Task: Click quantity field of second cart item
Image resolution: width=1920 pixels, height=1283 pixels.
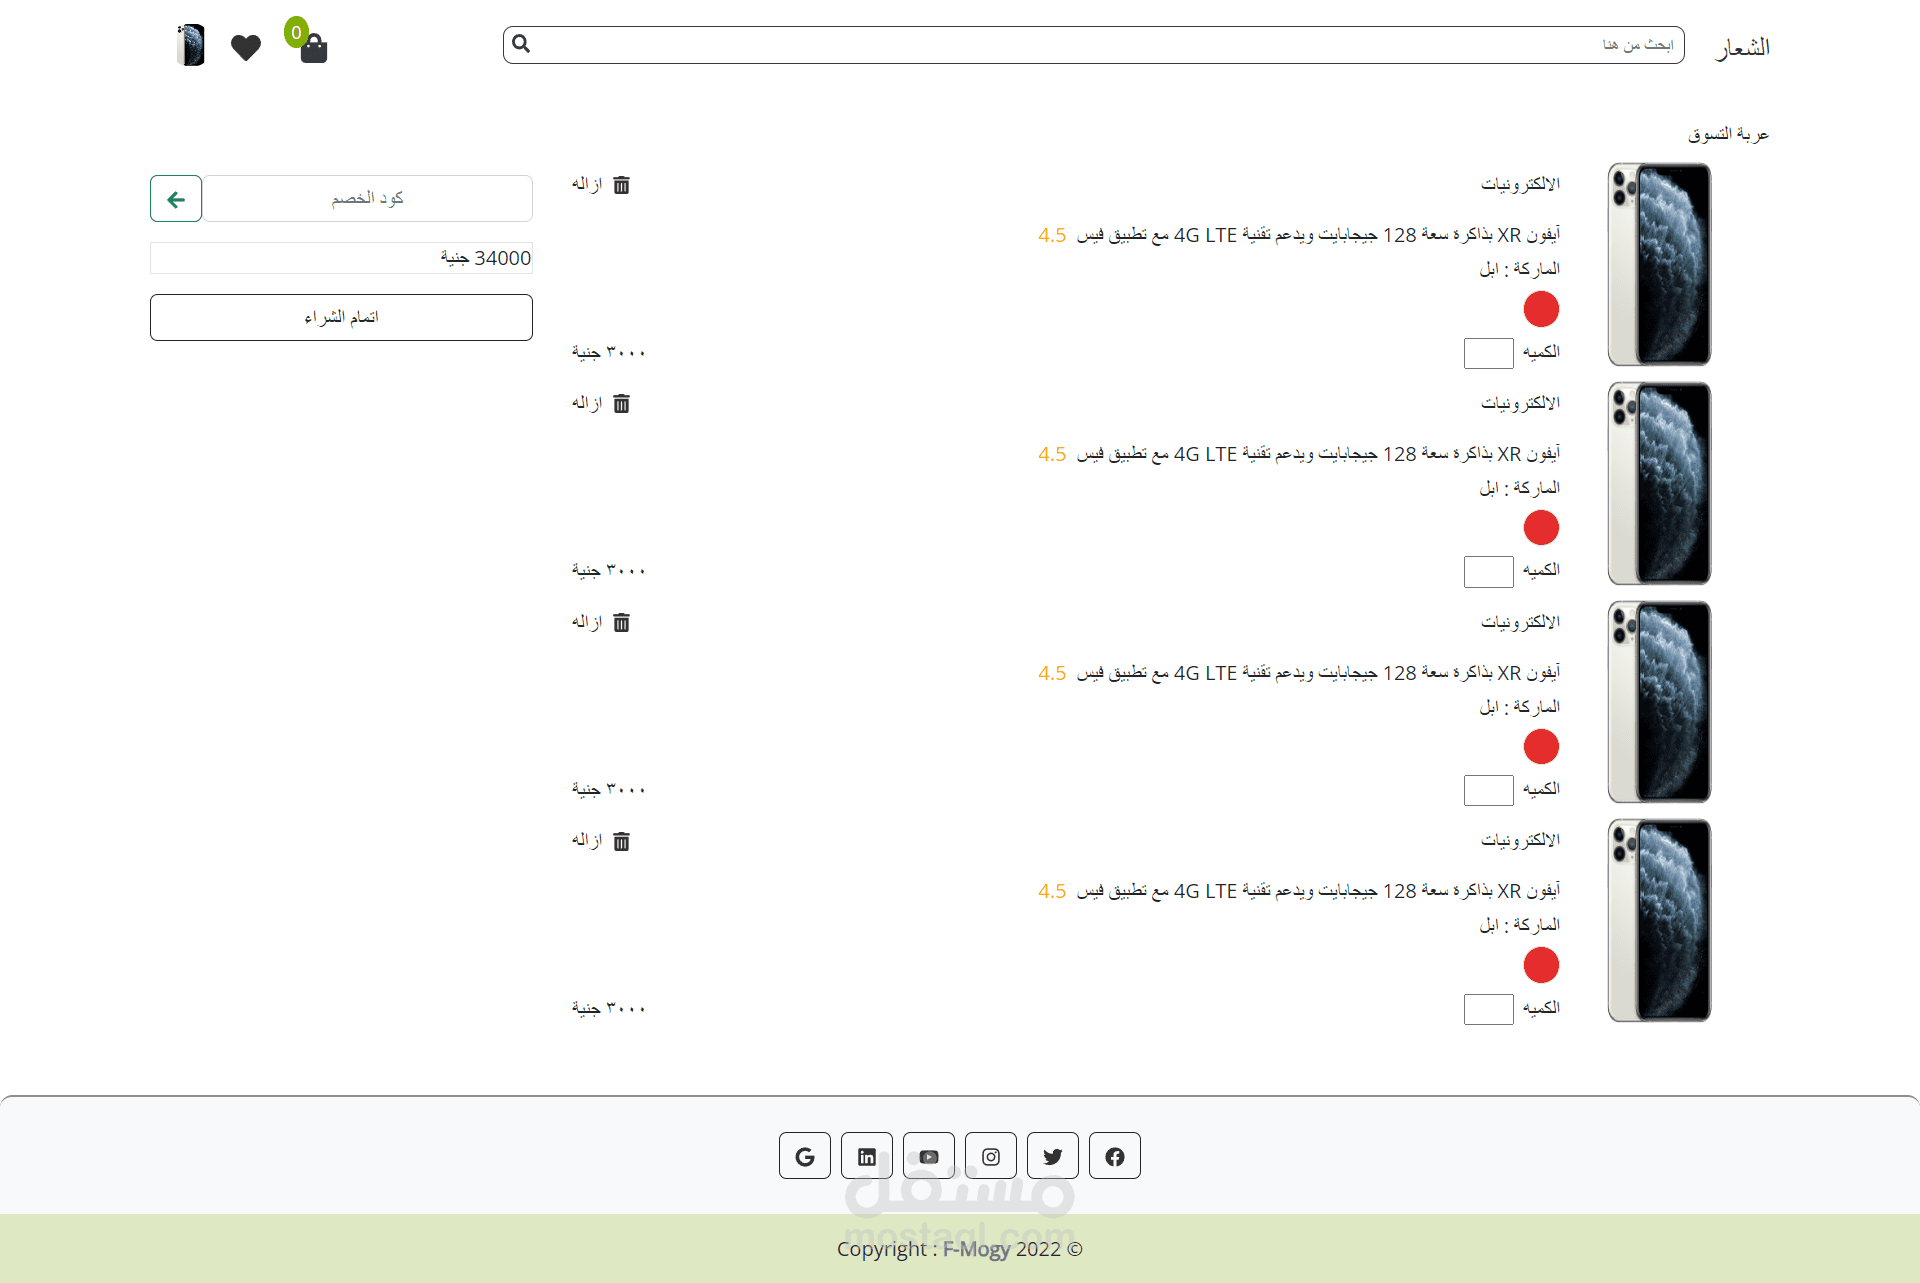Action: coord(1488,572)
